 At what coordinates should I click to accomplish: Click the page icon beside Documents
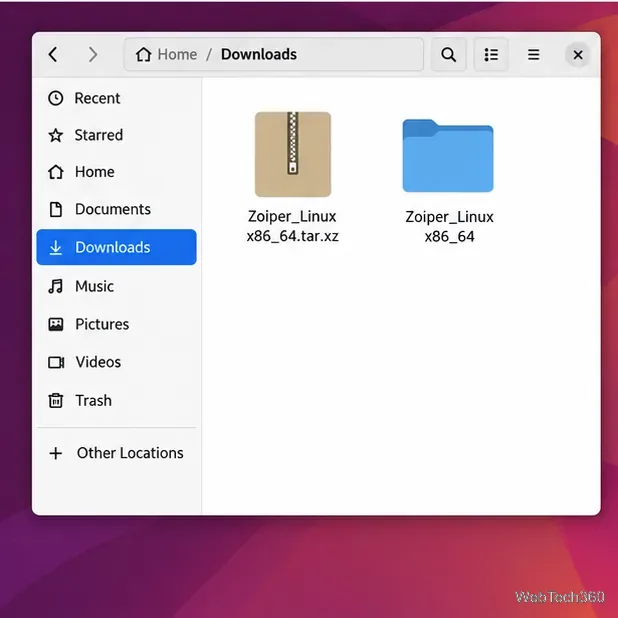tap(56, 209)
